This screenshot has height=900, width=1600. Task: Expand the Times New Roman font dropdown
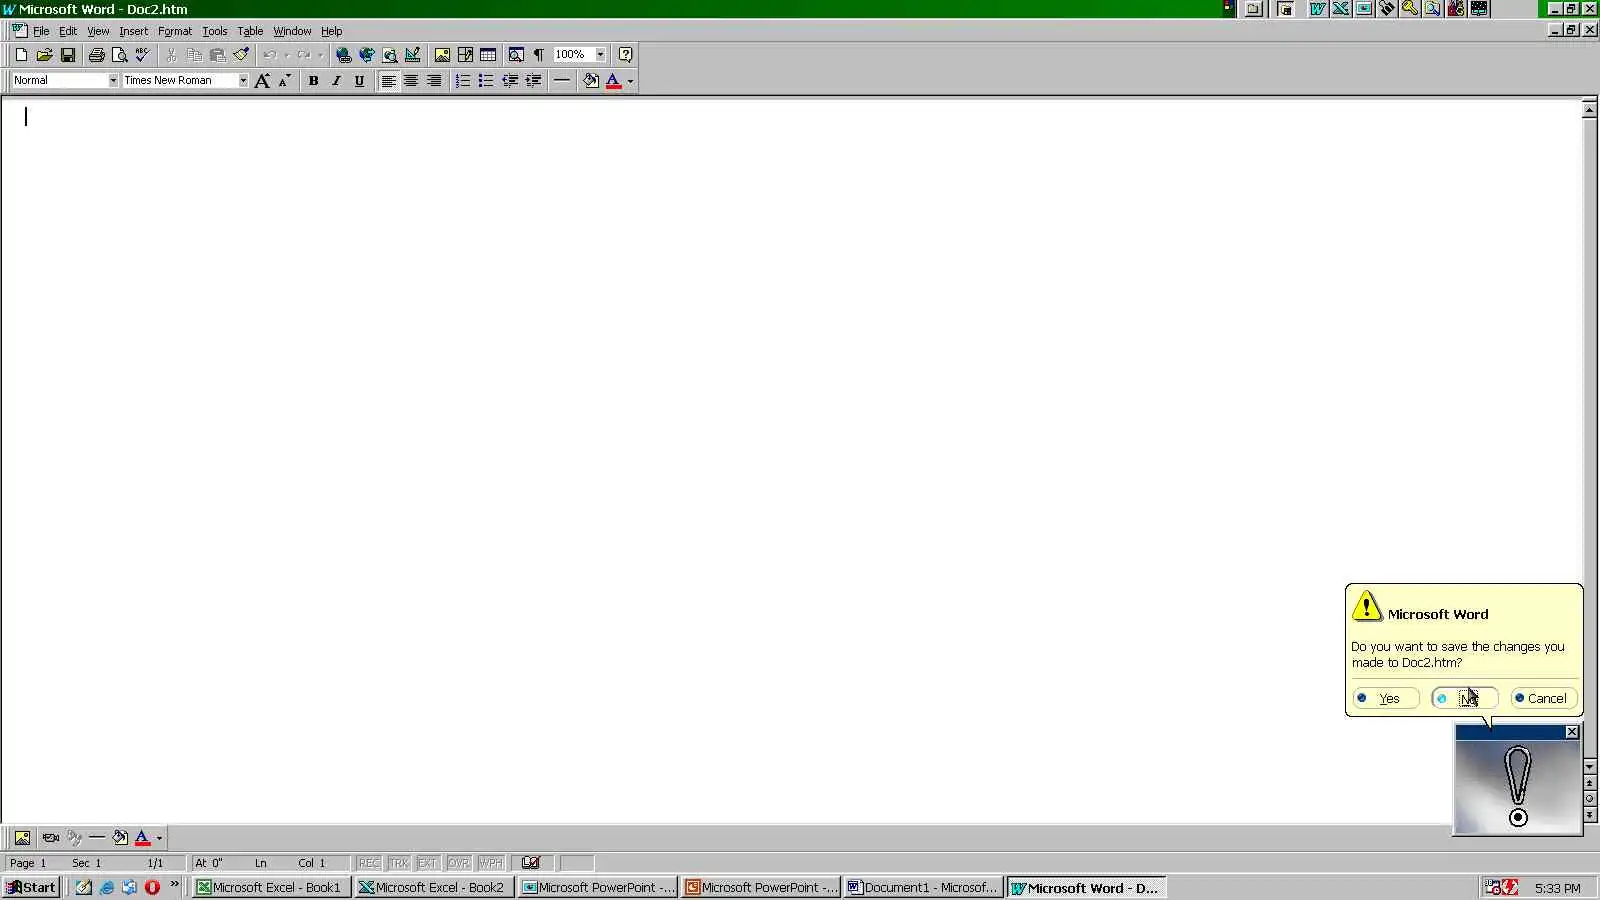[242, 81]
